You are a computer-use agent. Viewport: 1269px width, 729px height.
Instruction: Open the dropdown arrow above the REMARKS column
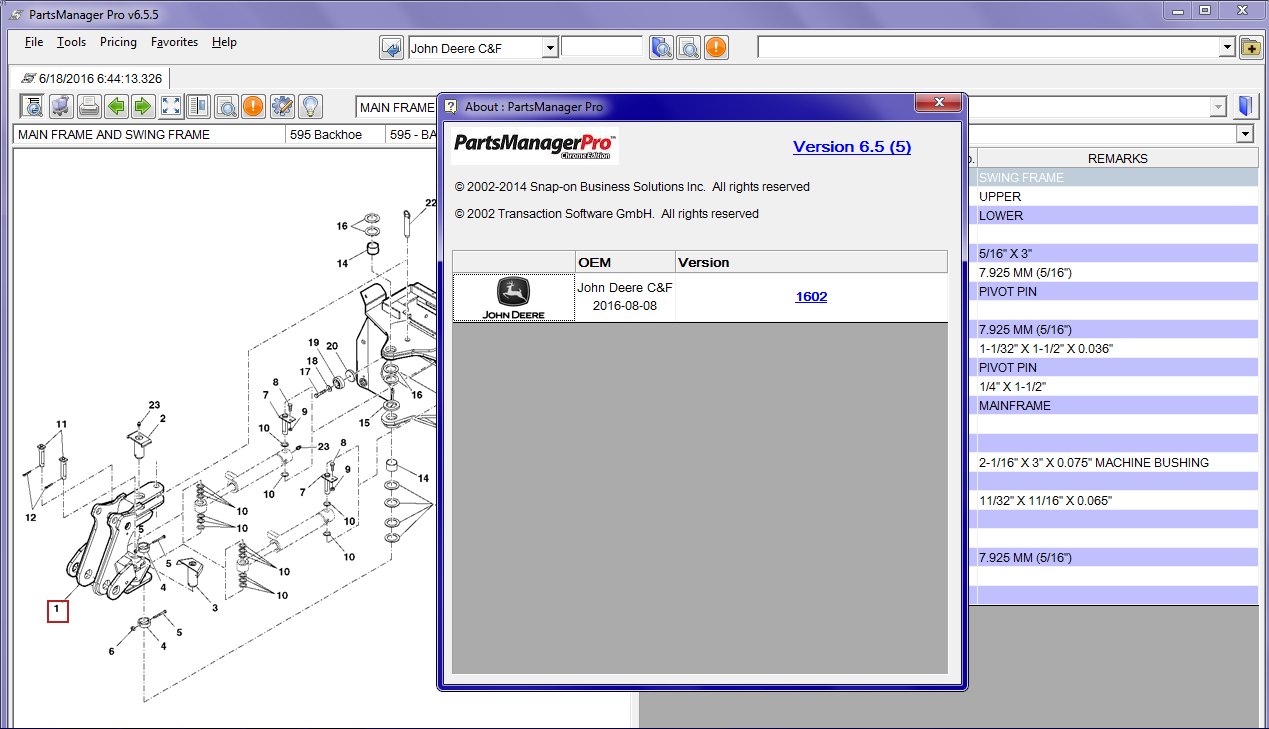[x=1245, y=134]
